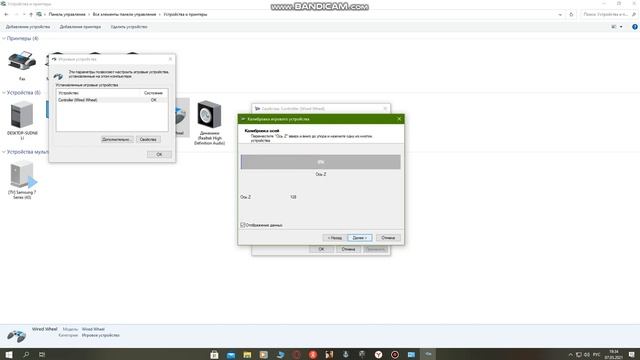
Task: Open File Explorer from taskbar
Action: [x=247, y=354]
